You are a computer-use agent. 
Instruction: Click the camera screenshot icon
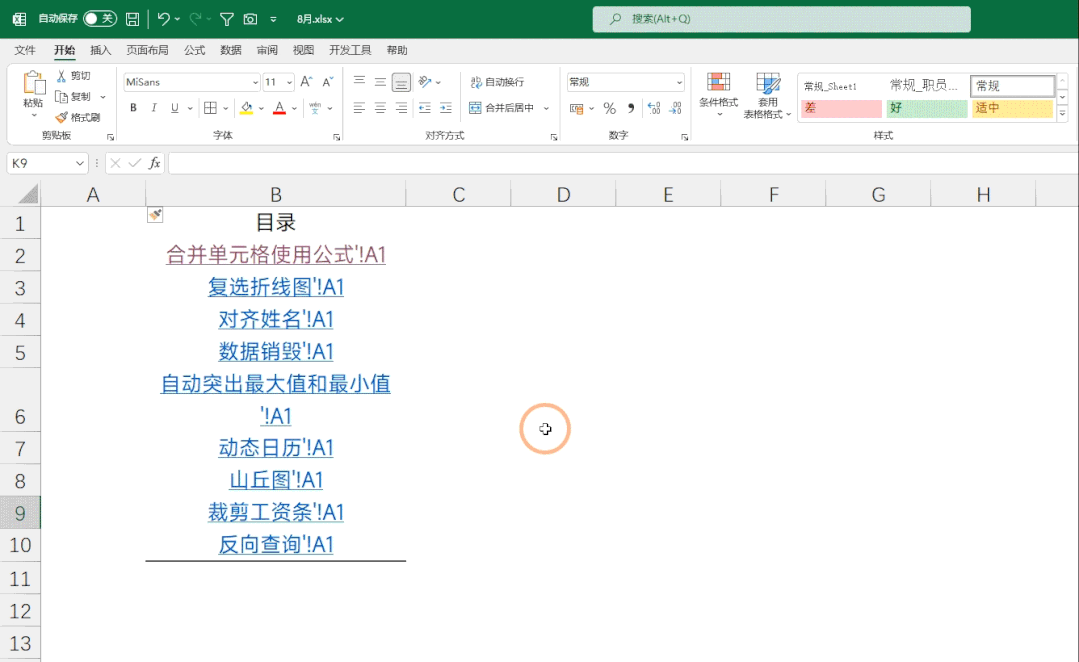tap(250, 19)
